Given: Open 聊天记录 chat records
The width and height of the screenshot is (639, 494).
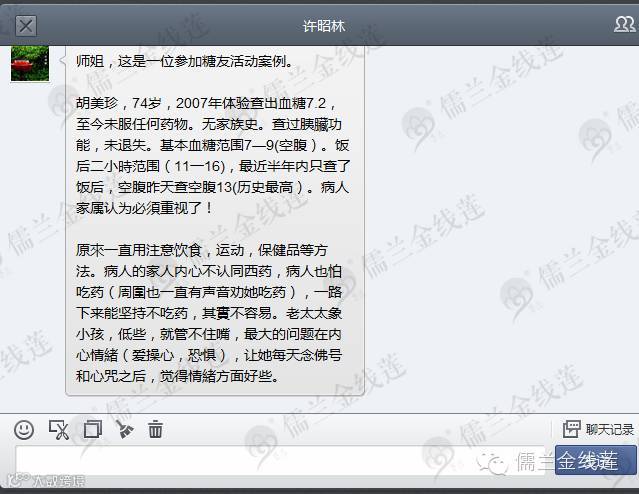Looking at the screenshot, I should 609,429.
